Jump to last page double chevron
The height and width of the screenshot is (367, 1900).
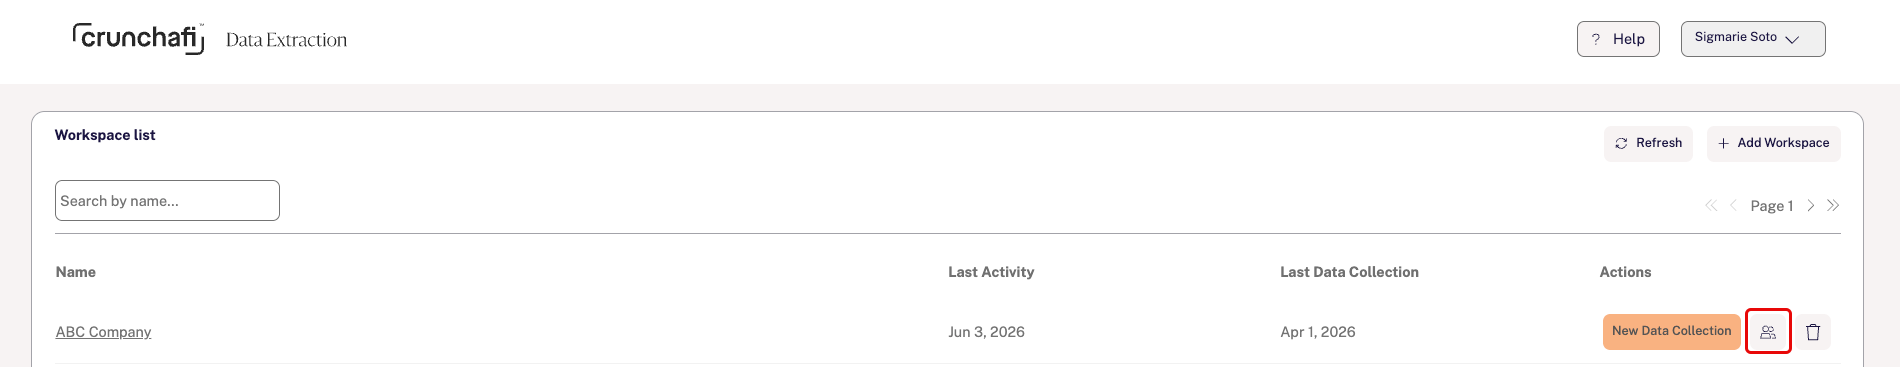[x=1833, y=206]
